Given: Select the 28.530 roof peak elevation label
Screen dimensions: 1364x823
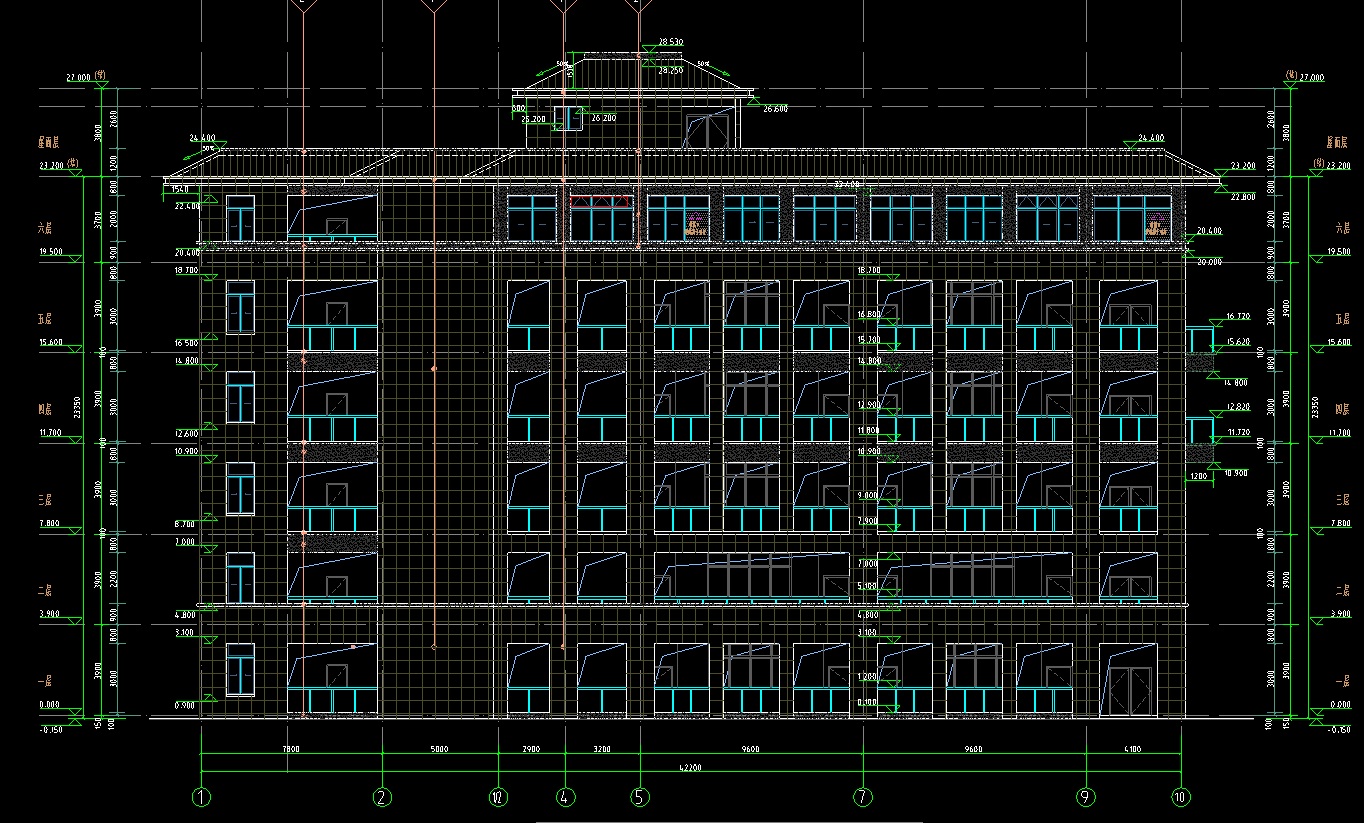Looking at the screenshot, I should [x=670, y=42].
